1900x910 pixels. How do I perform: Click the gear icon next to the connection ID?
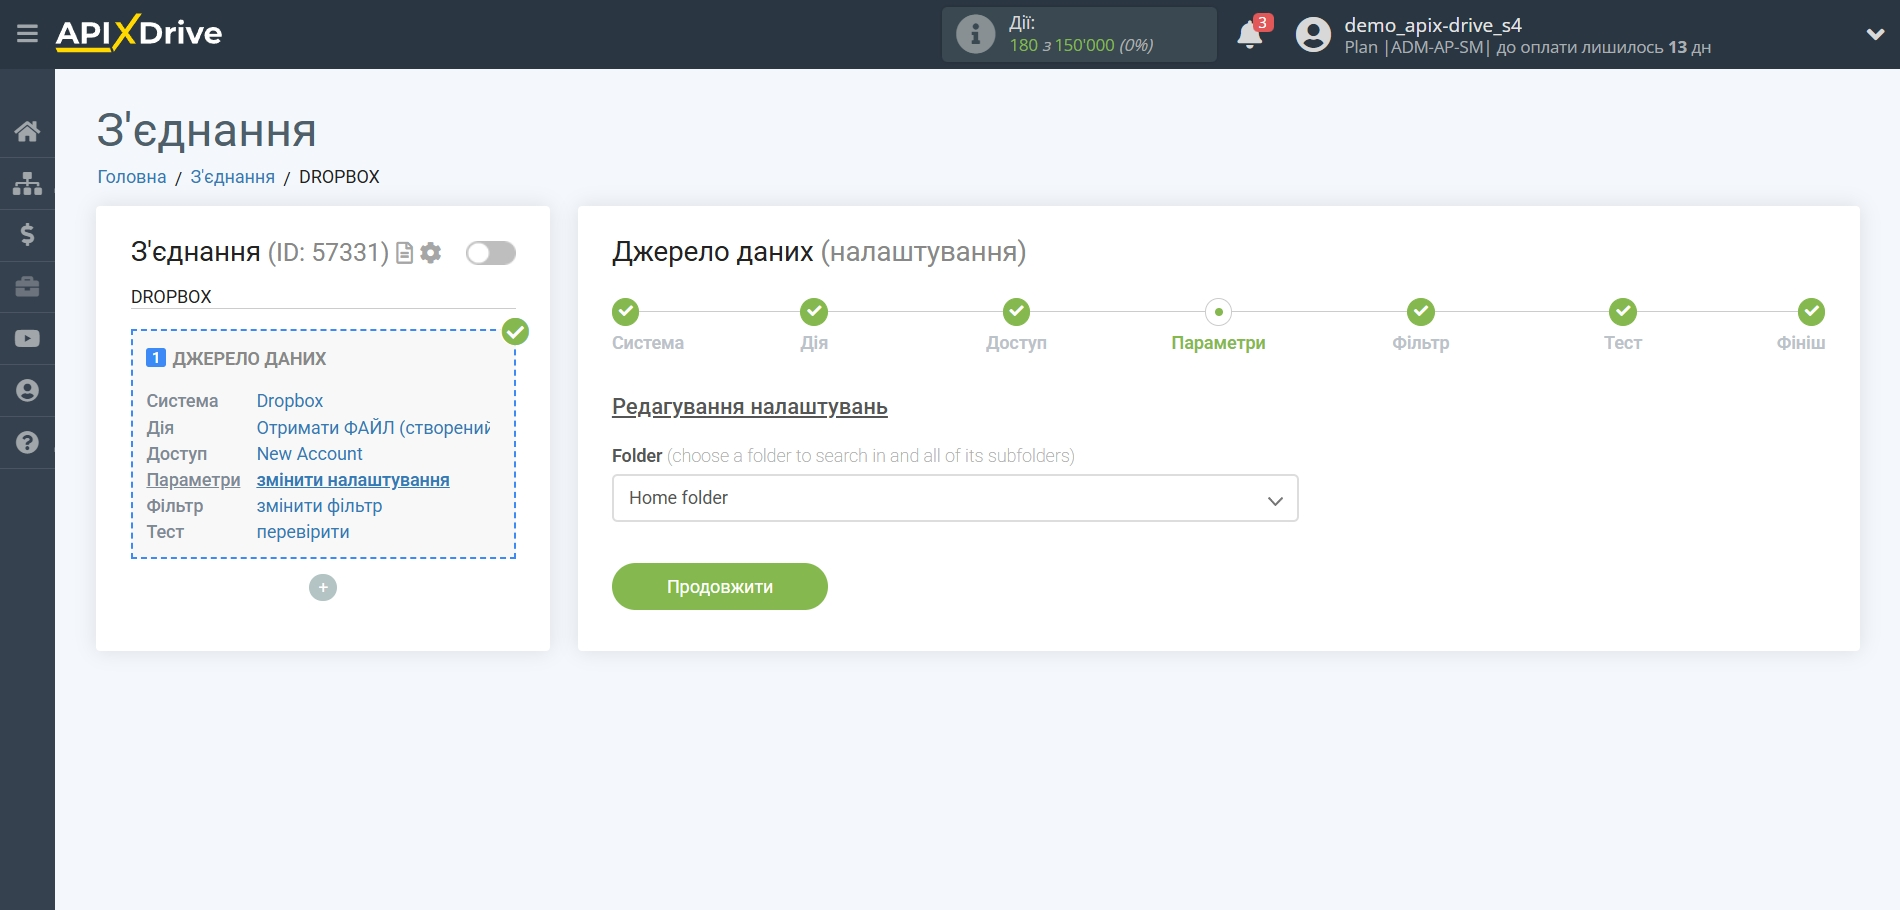[430, 253]
